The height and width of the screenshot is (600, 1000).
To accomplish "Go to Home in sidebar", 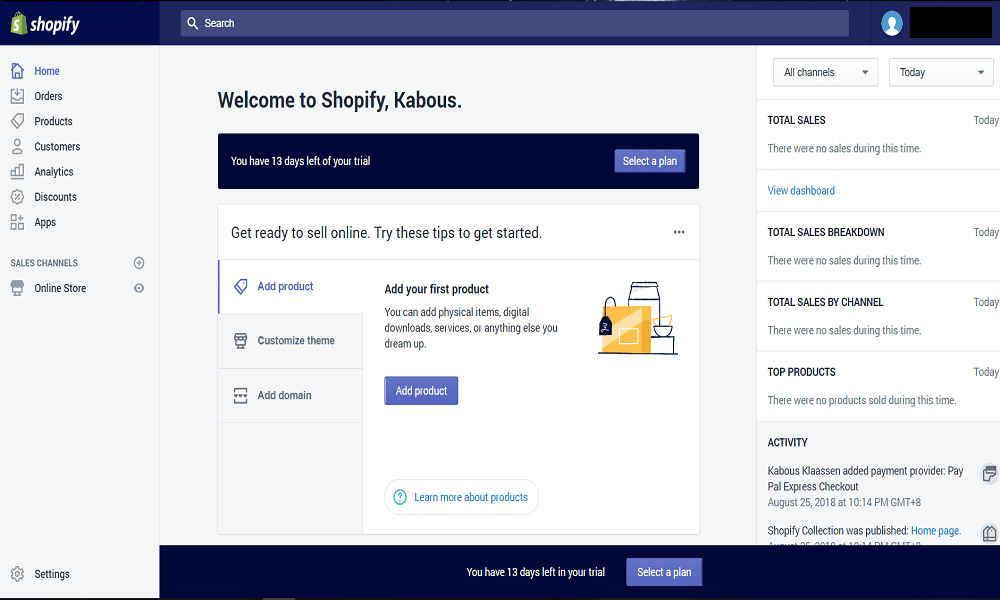I will (47, 71).
